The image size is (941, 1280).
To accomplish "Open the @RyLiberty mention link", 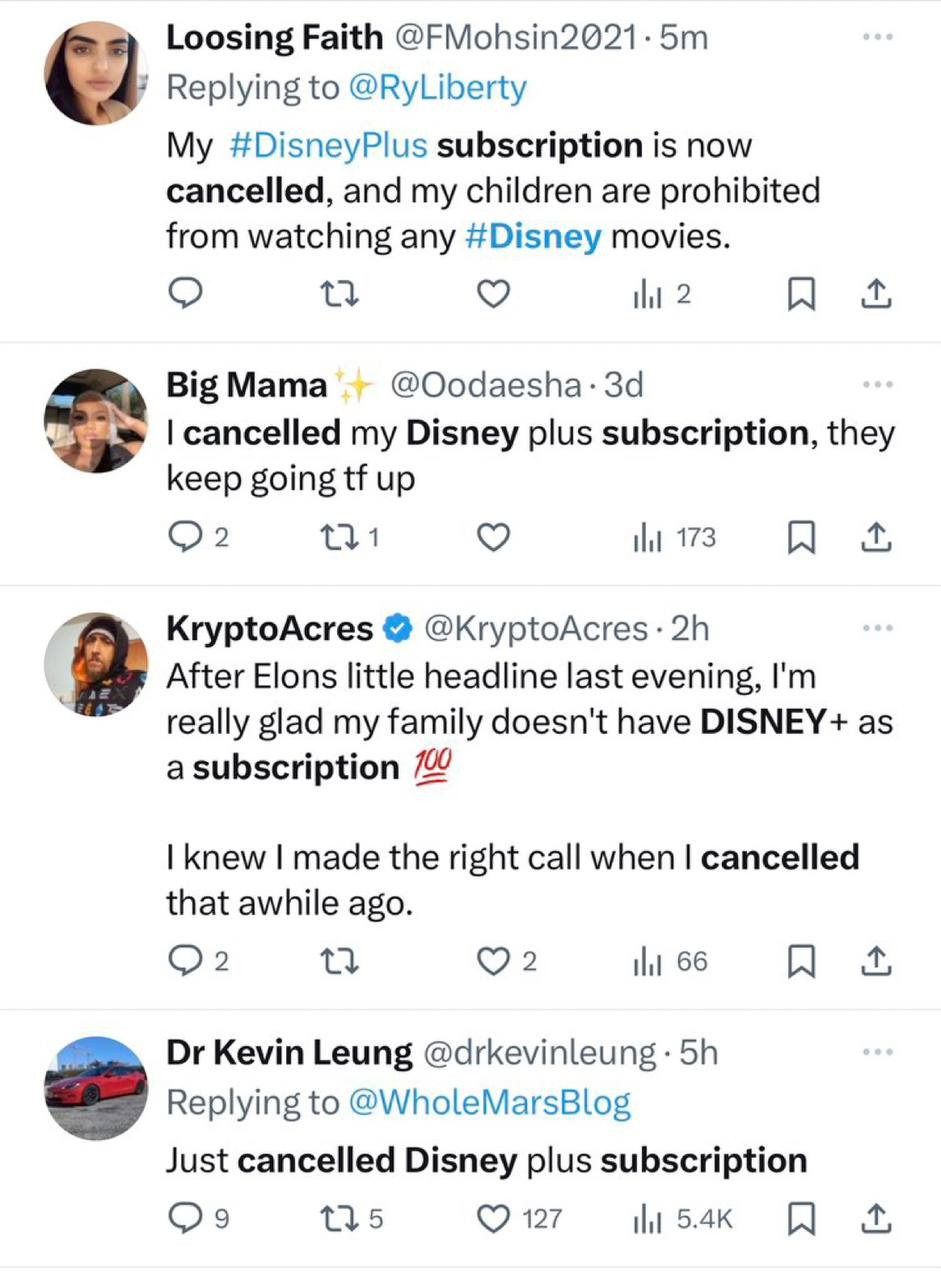I will pos(436,88).
